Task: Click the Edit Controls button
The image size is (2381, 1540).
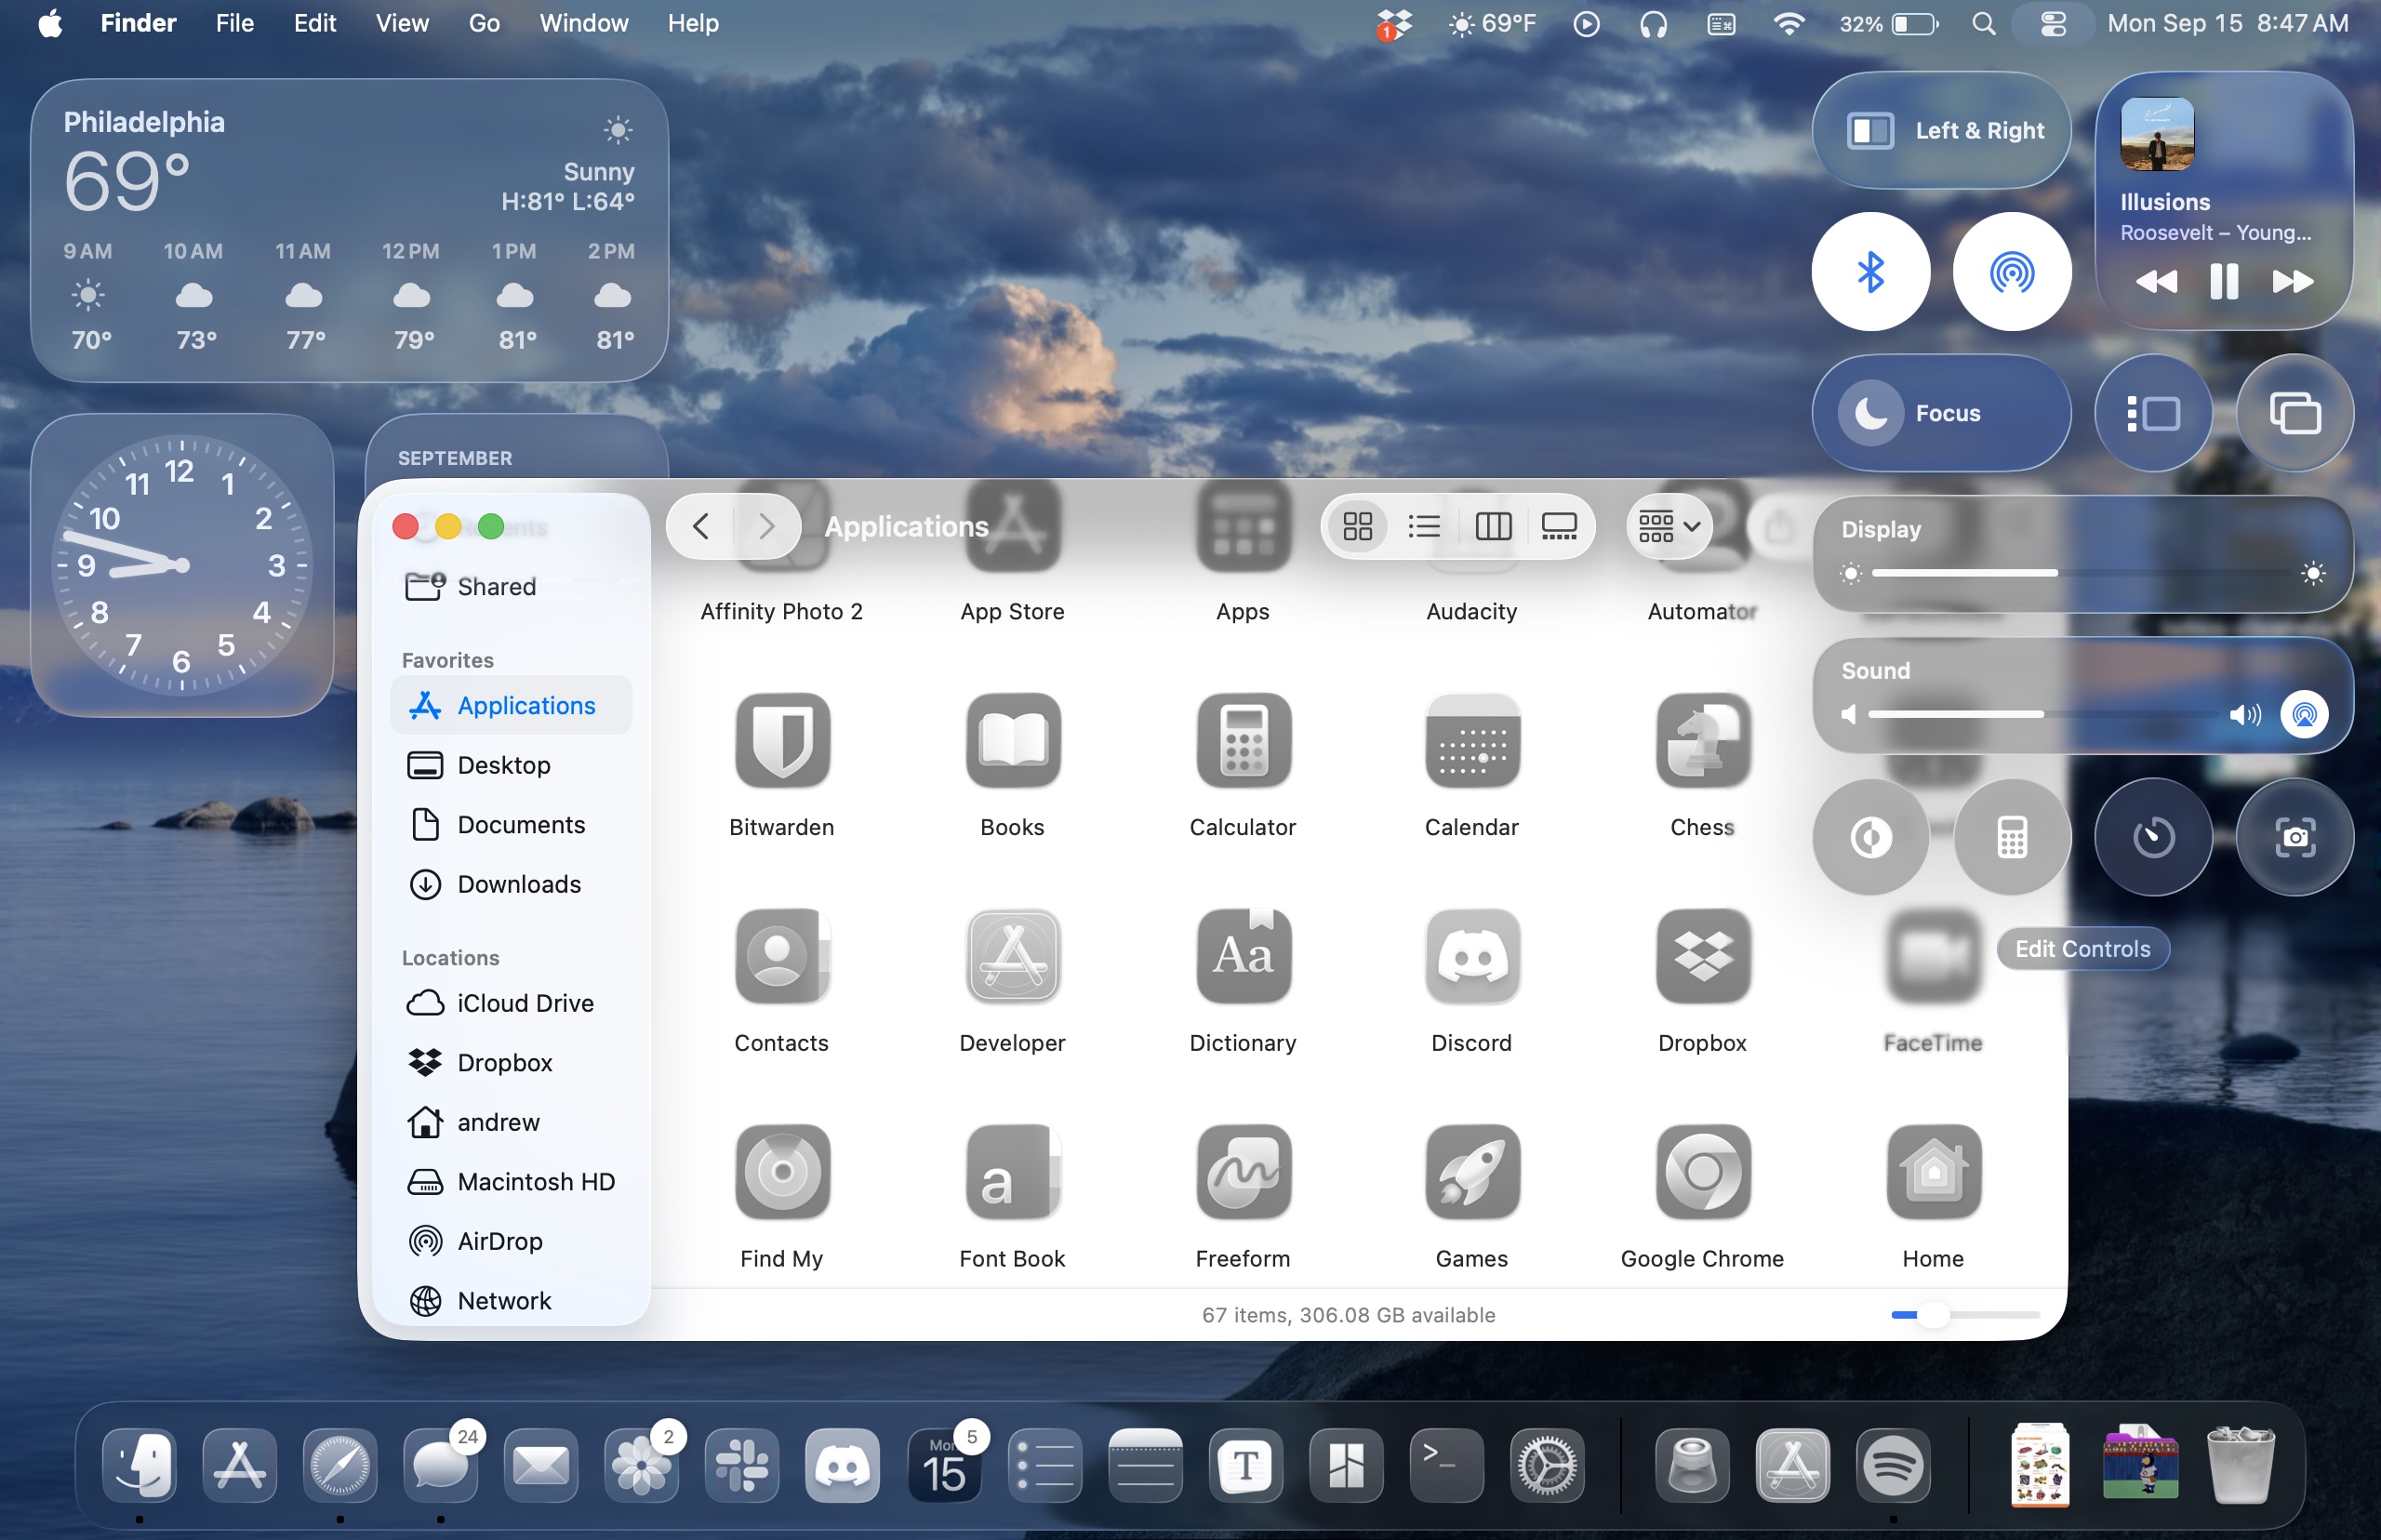Action: pyautogui.click(x=2082, y=949)
